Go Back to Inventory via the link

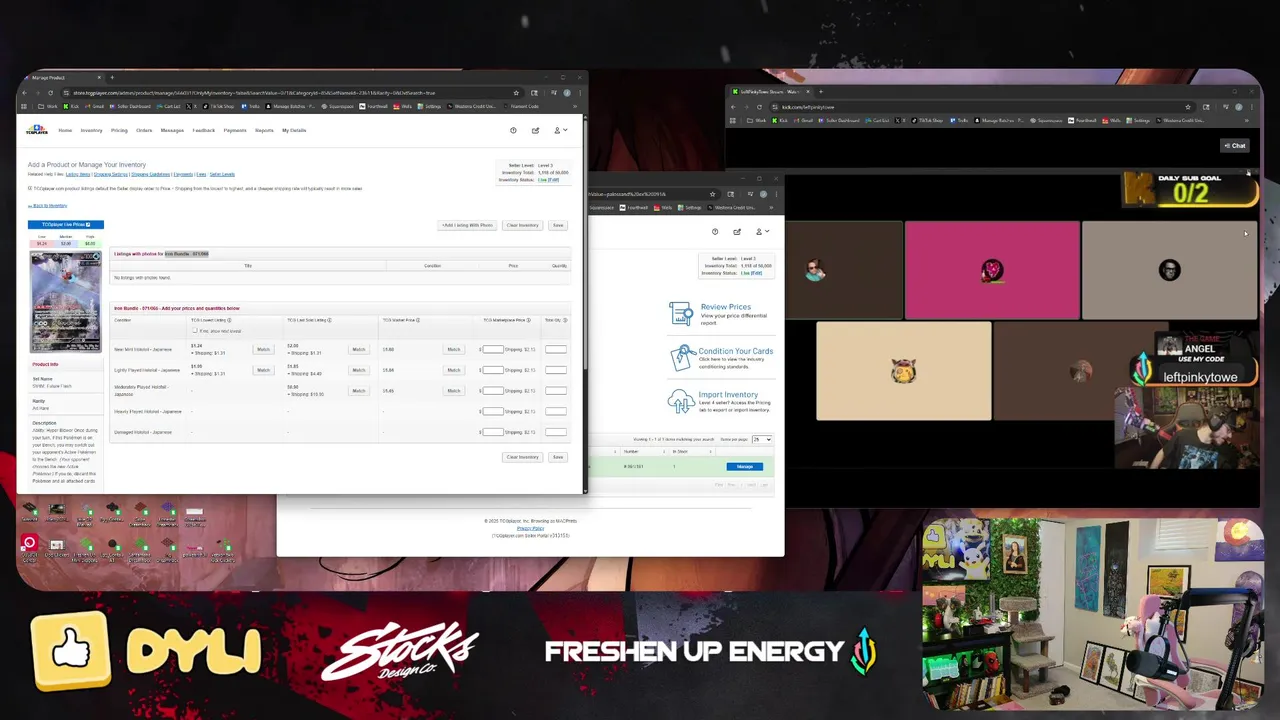(47, 205)
